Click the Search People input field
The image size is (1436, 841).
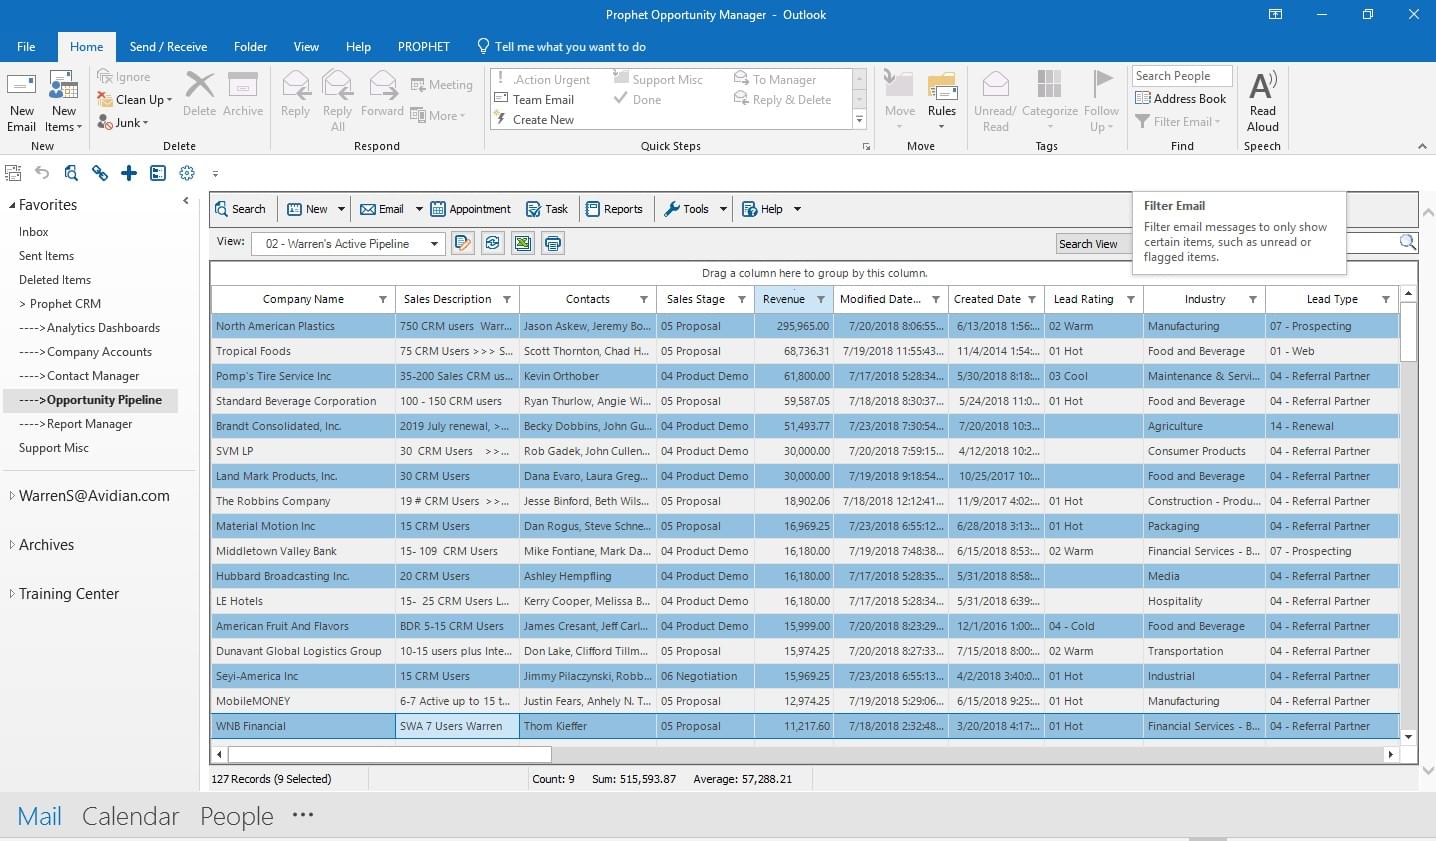(1182, 76)
